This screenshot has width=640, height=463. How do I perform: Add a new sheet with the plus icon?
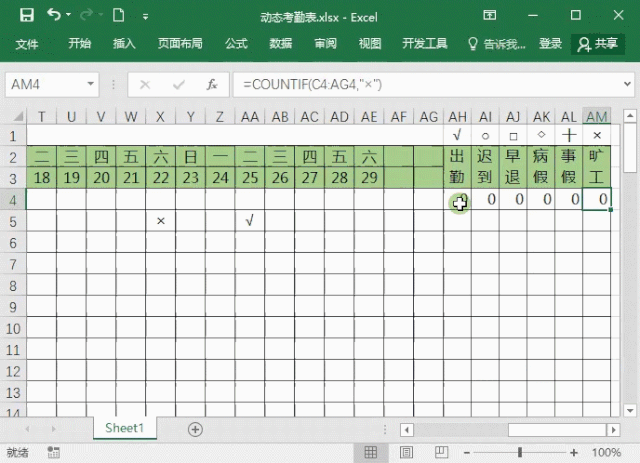pyautogui.click(x=195, y=429)
